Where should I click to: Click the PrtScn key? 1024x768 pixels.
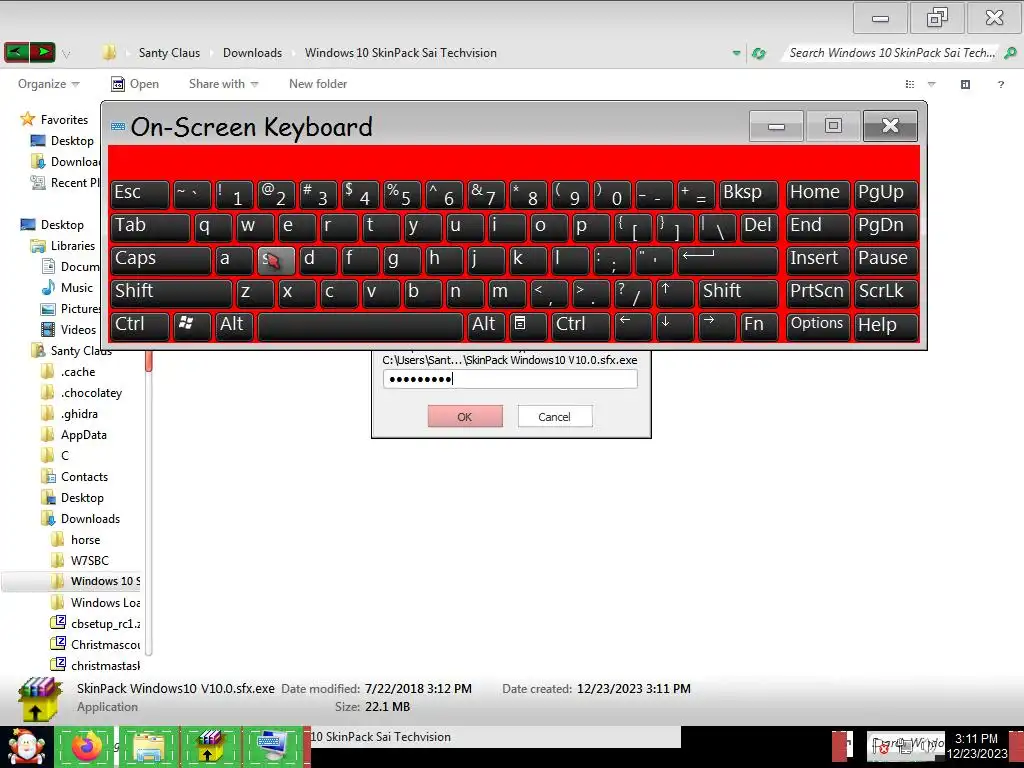818,293
